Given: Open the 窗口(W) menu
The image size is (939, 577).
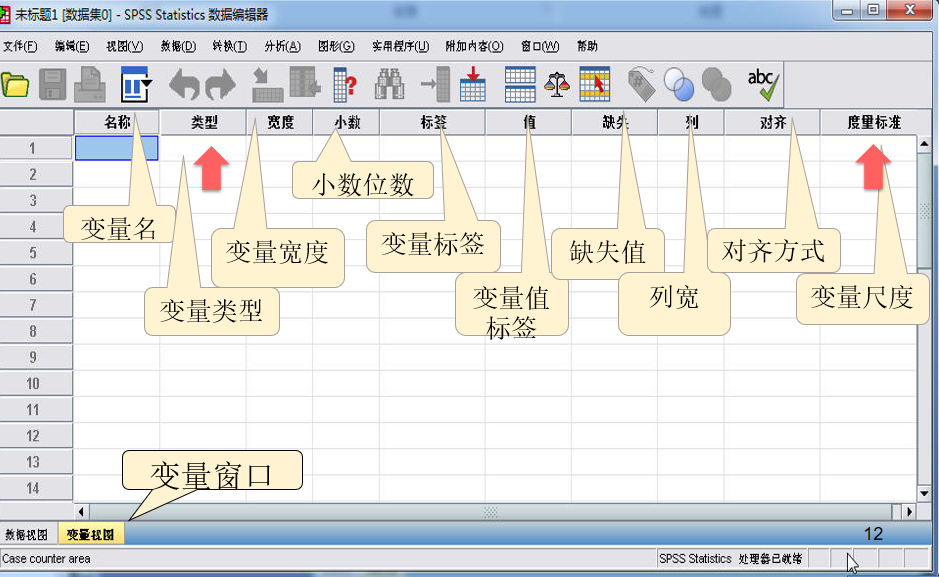Looking at the screenshot, I should tap(540, 46).
